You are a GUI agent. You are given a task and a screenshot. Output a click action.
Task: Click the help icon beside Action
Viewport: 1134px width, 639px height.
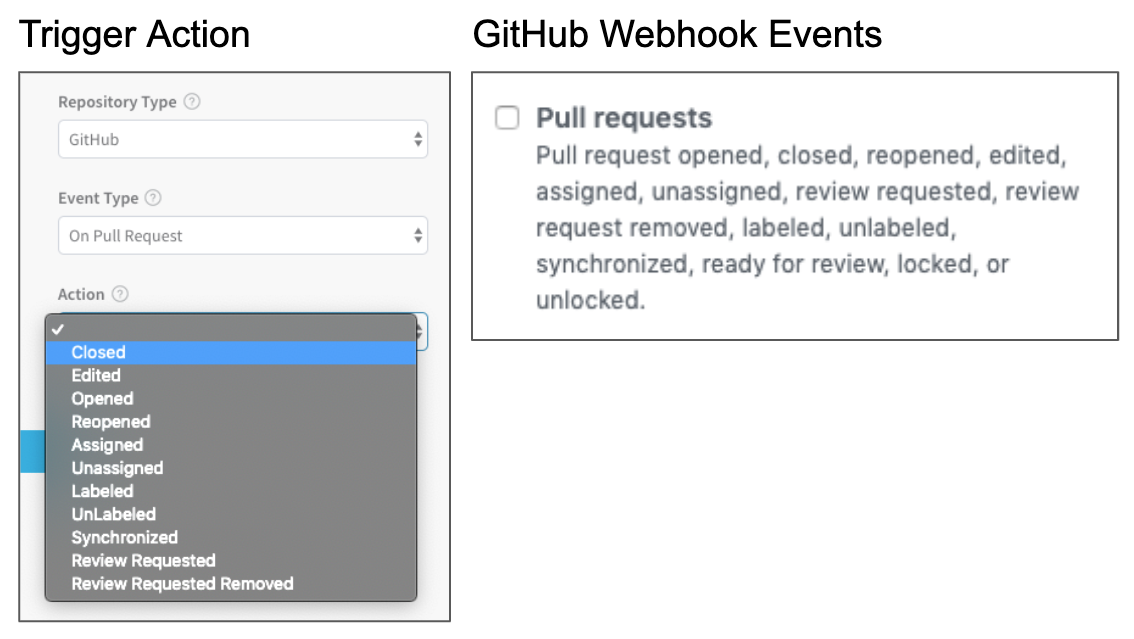[x=121, y=294]
